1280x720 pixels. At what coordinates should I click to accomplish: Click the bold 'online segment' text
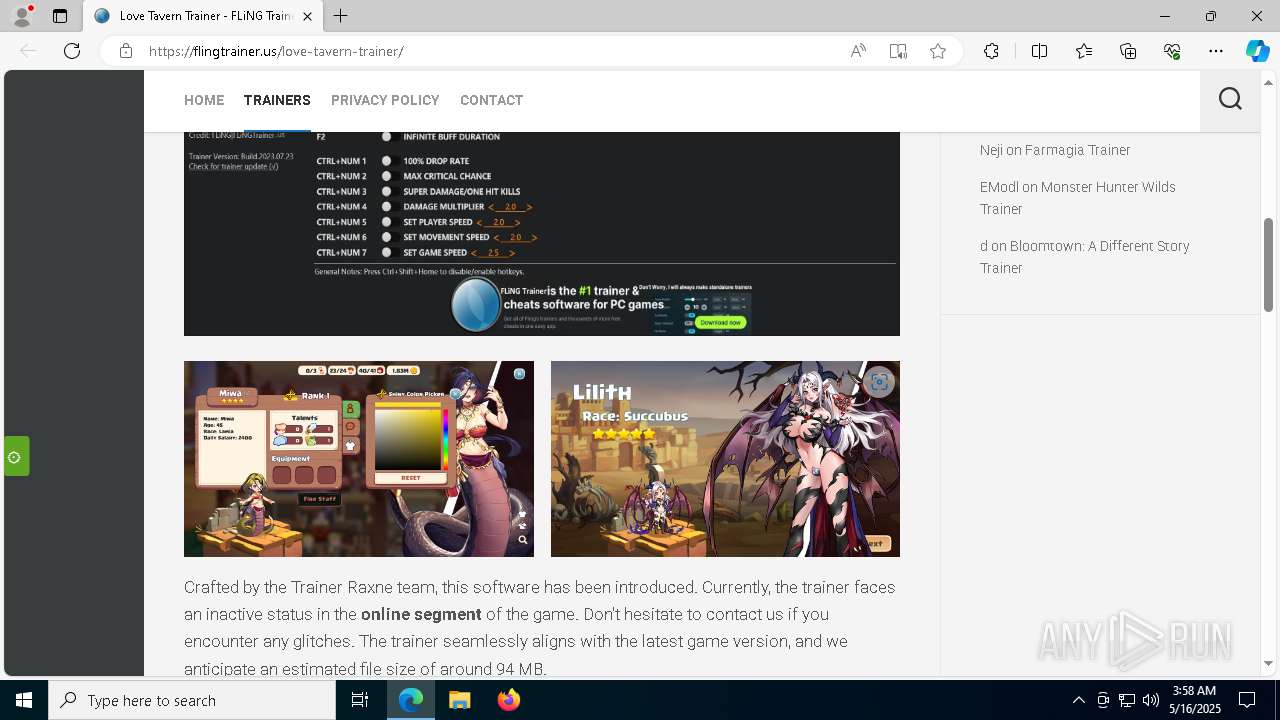point(421,614)
